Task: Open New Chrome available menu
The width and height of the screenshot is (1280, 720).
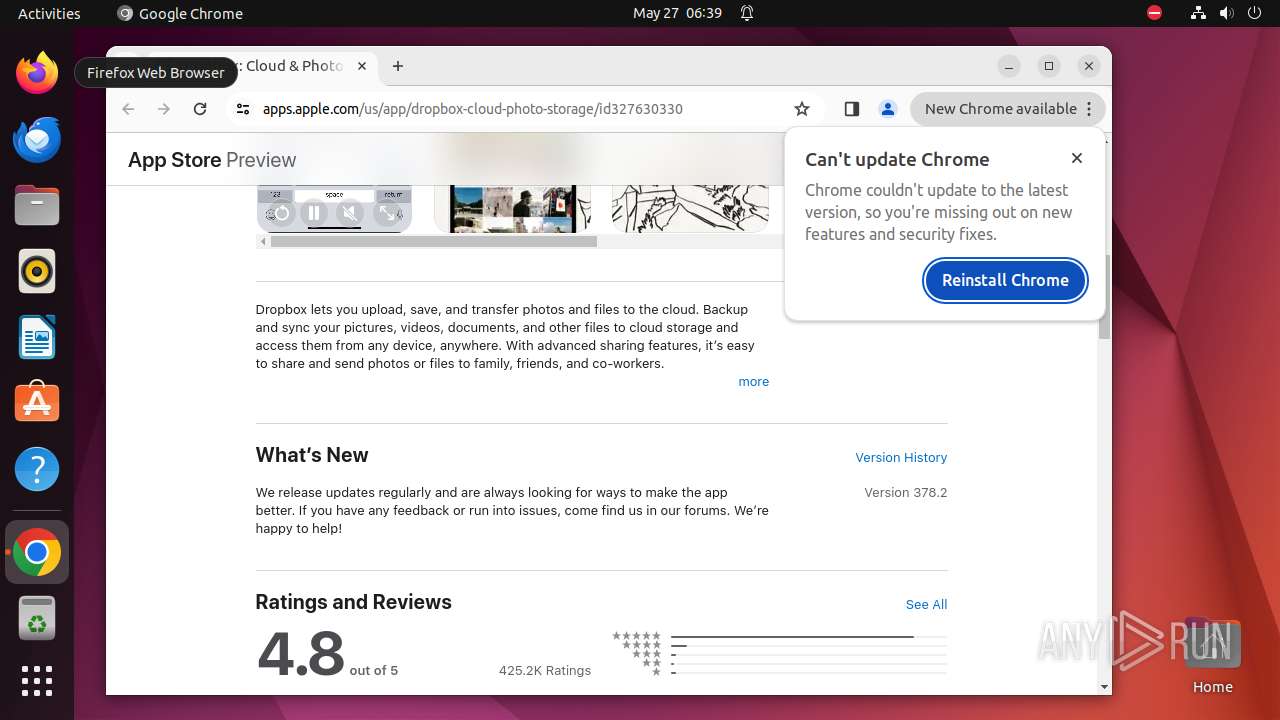Action: 1008,109
